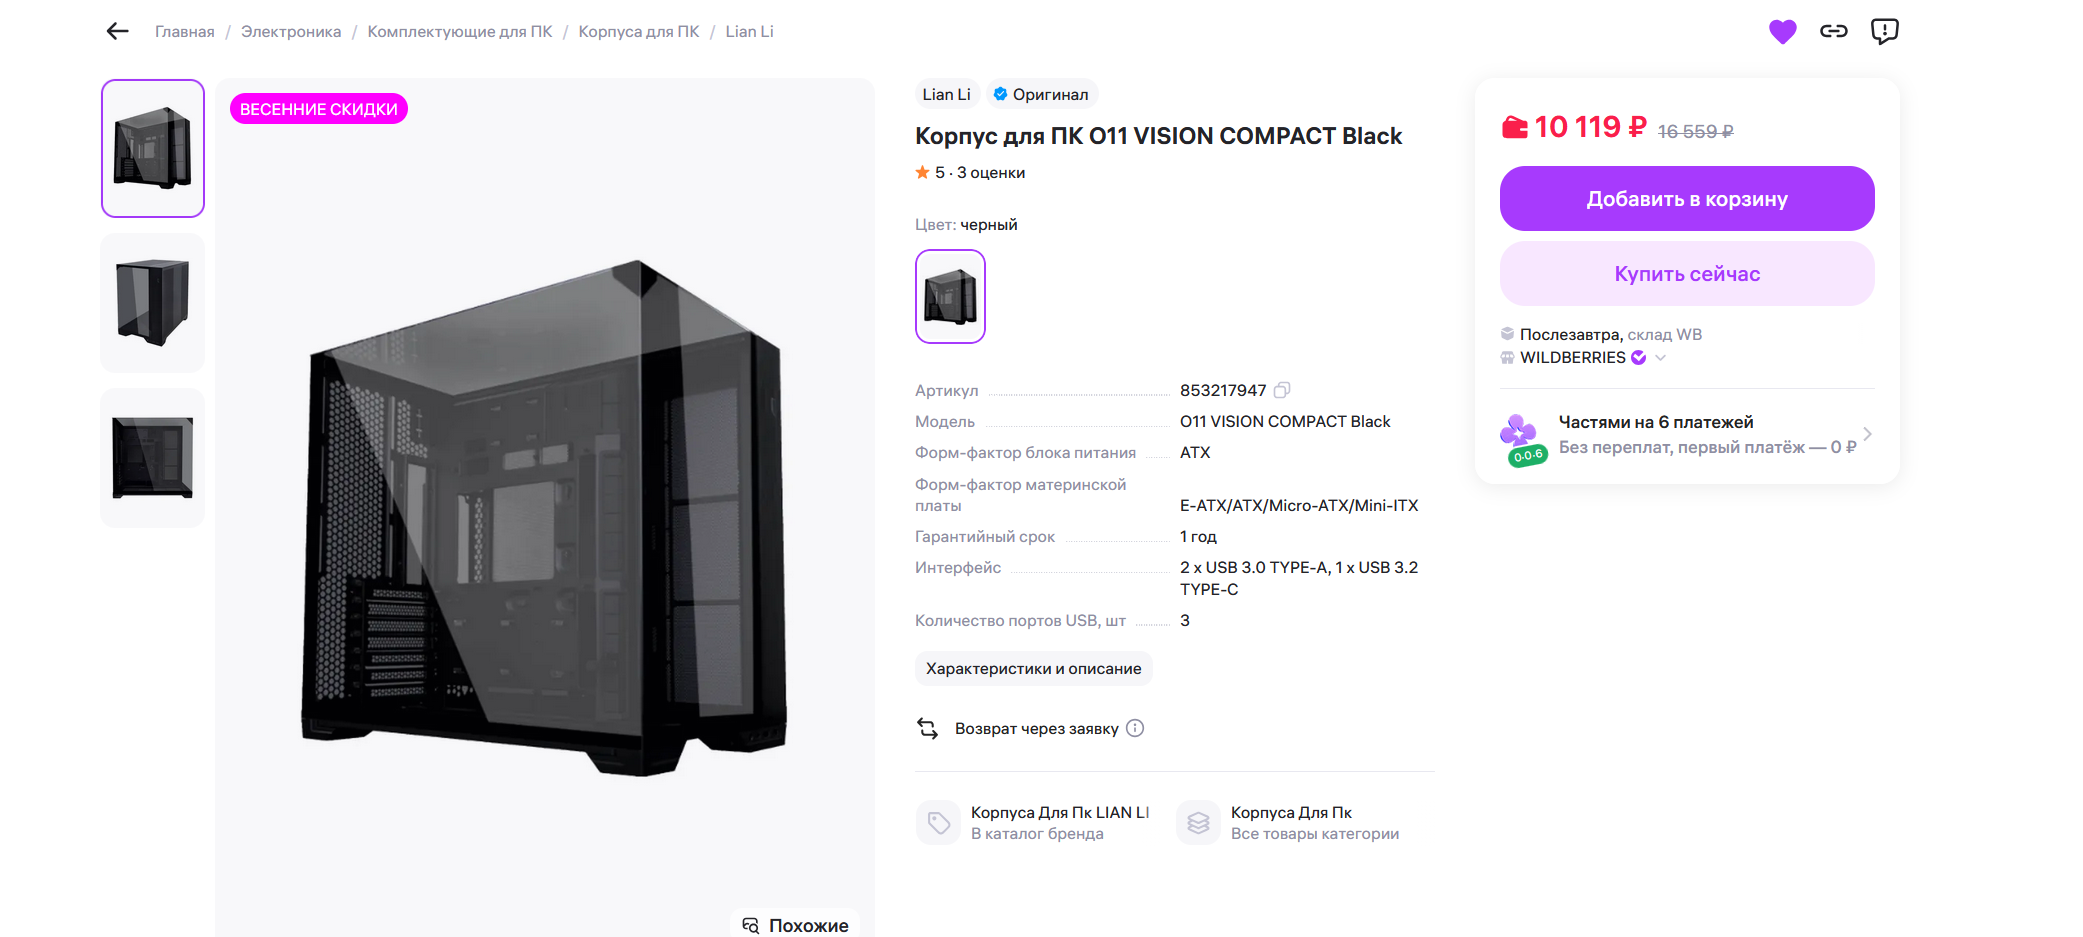
Task: Click the verified Оригинал badge
Action: pos(1042,94)
